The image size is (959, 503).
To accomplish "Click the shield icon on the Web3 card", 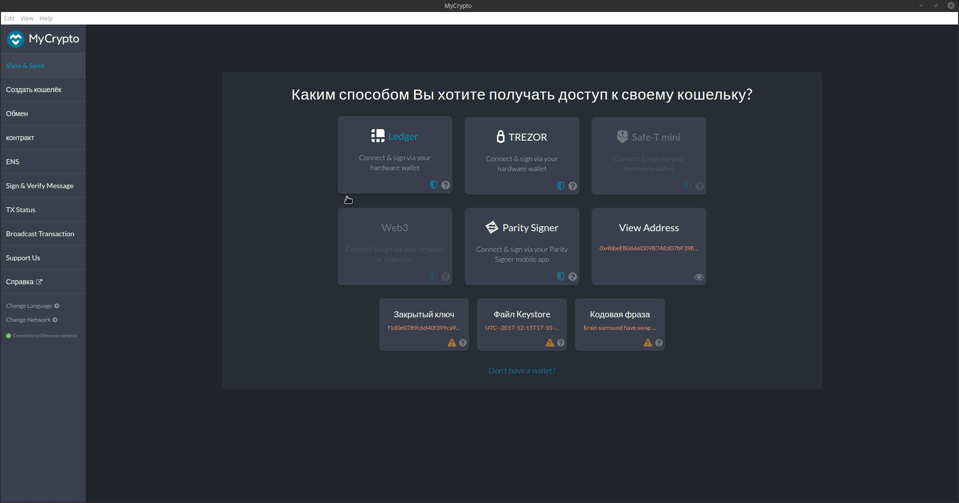I will tap(434, 277).
